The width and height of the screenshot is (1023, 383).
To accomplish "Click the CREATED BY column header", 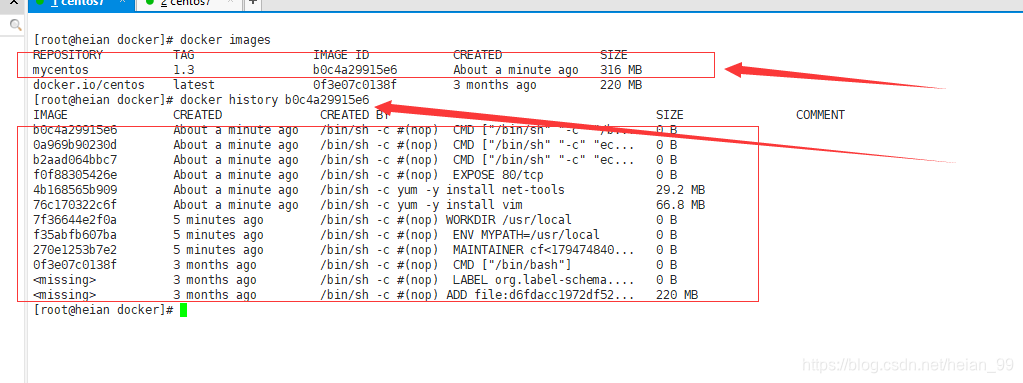I will click(x=355, y=115).
